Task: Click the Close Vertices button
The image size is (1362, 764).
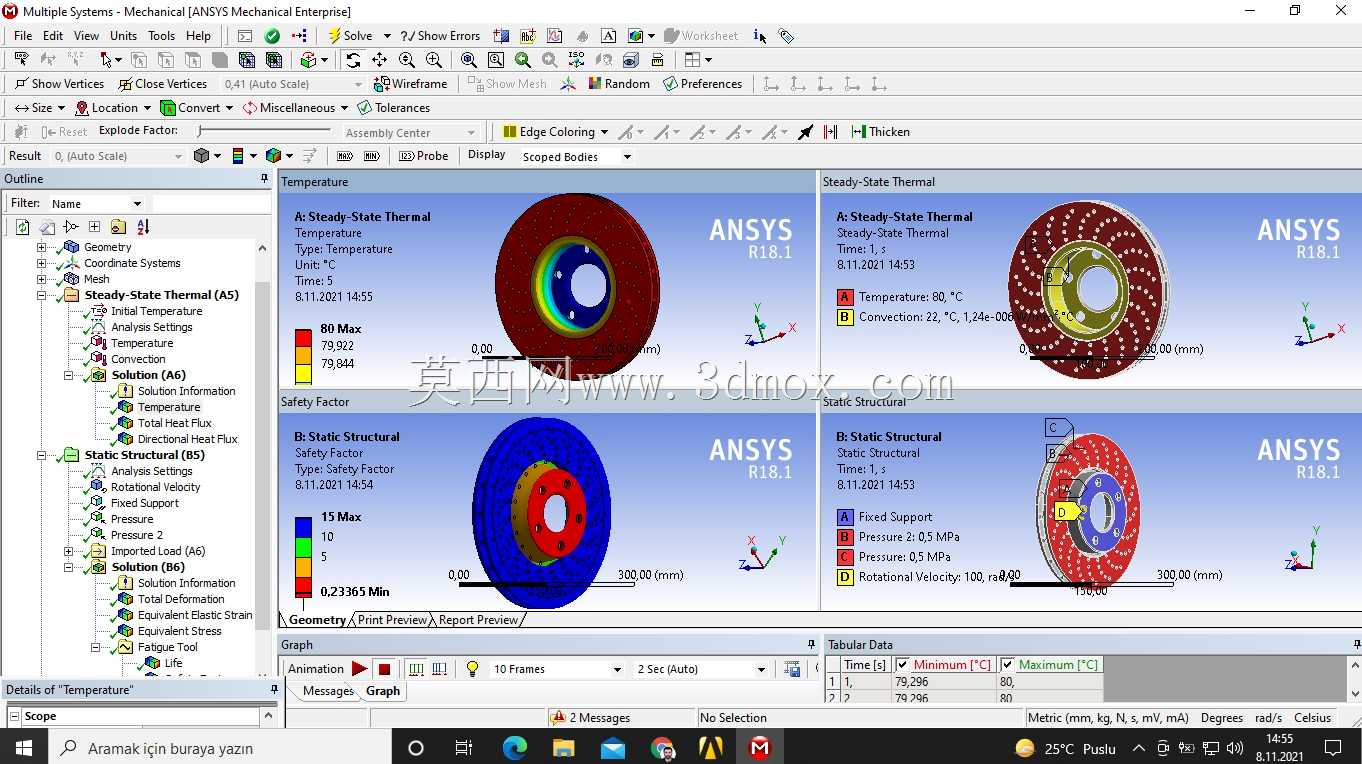Action: coord(162,84)
